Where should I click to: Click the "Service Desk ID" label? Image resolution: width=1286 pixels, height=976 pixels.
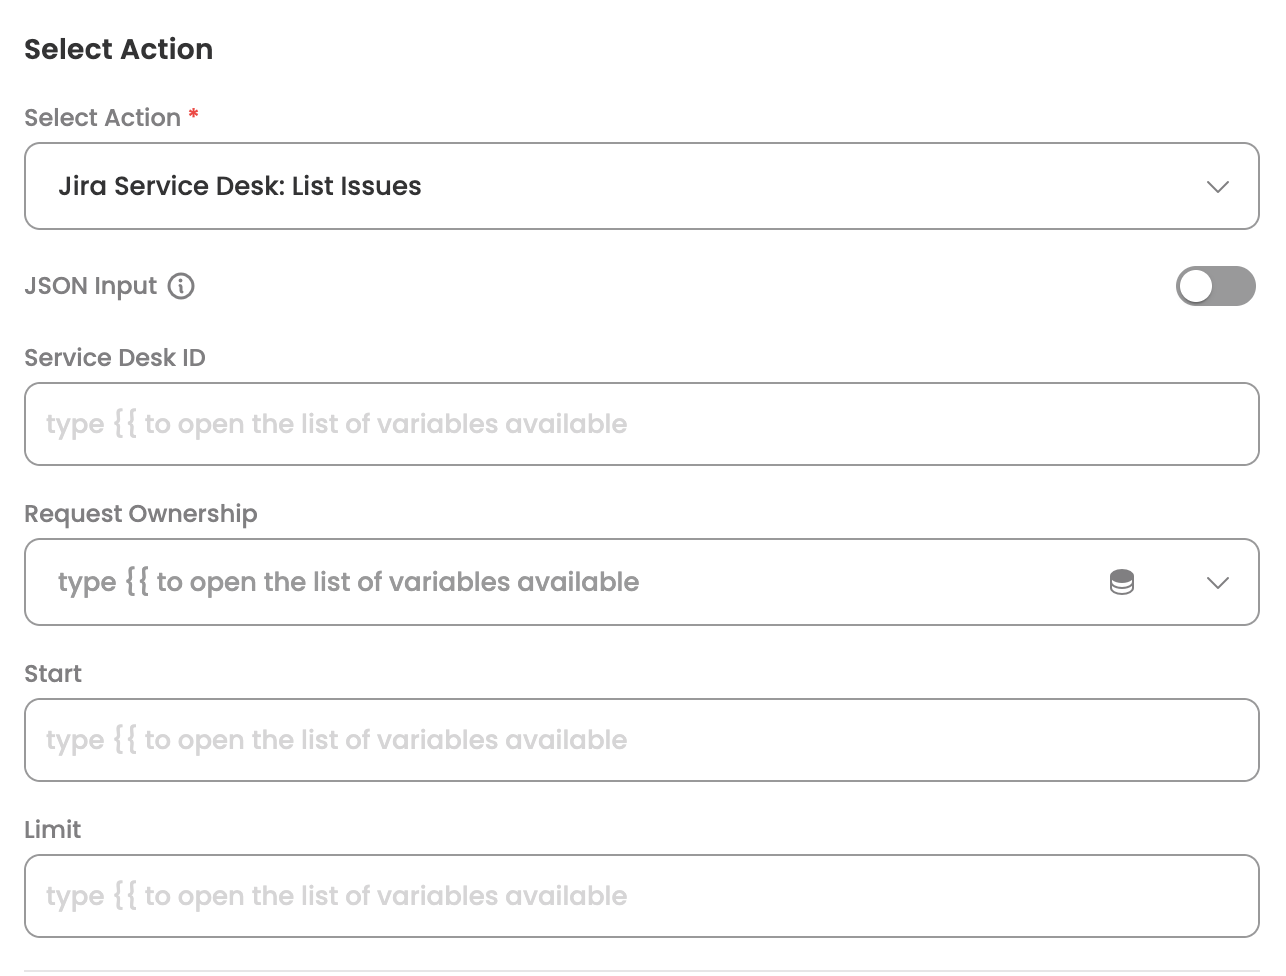115,358
